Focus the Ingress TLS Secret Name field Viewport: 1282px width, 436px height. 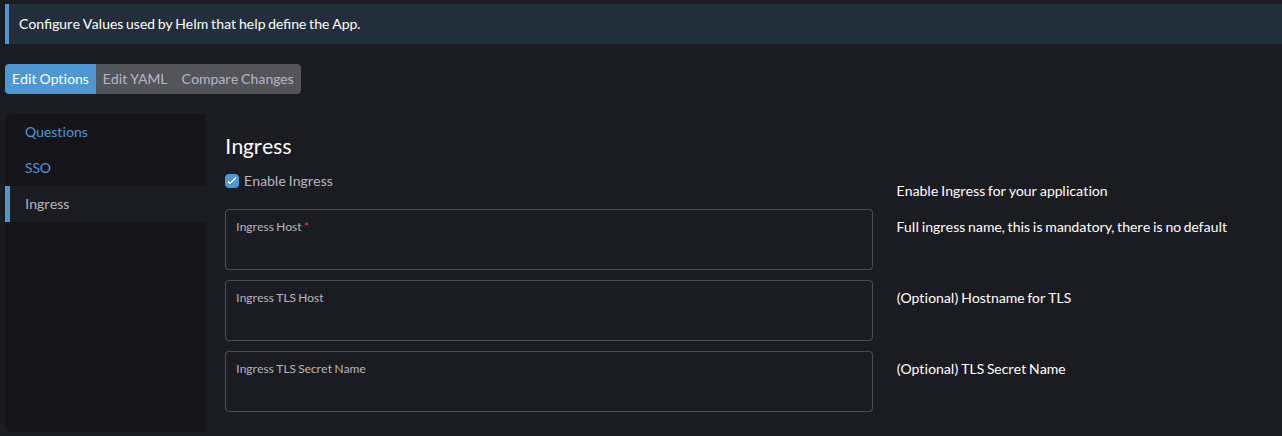548,390
